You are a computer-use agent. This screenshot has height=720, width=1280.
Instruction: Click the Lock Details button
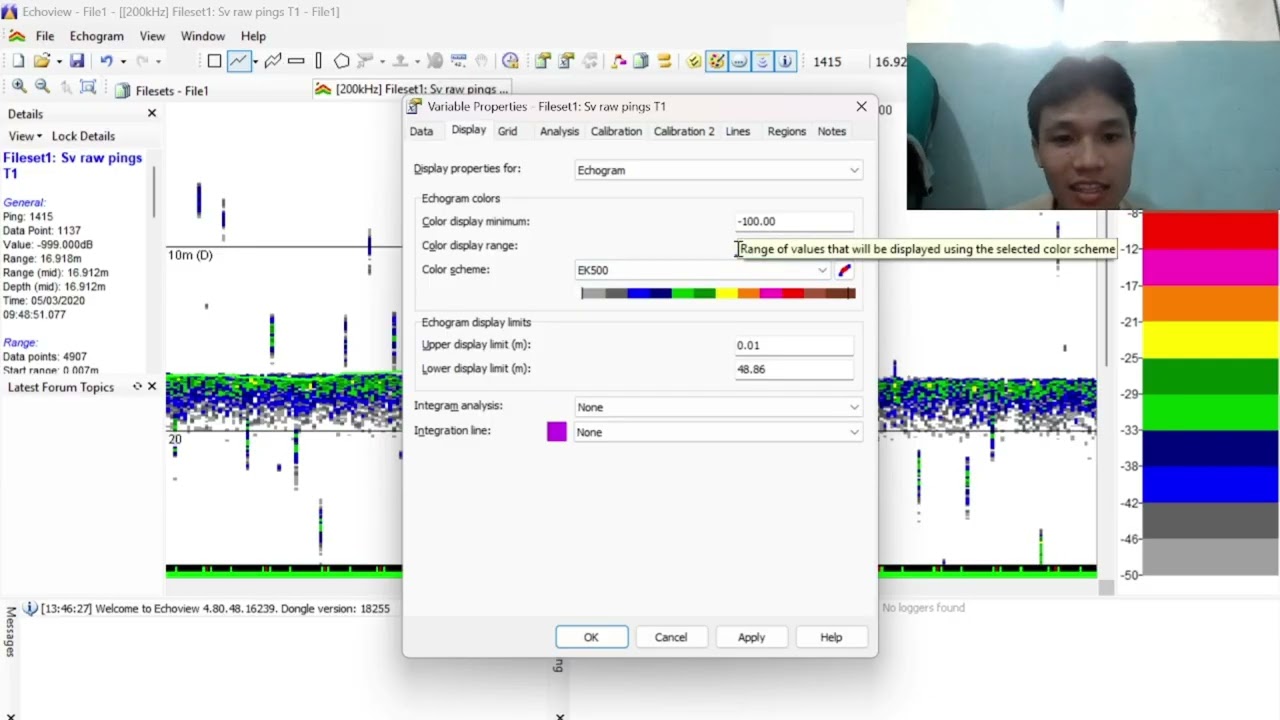[x=83, y=136]
